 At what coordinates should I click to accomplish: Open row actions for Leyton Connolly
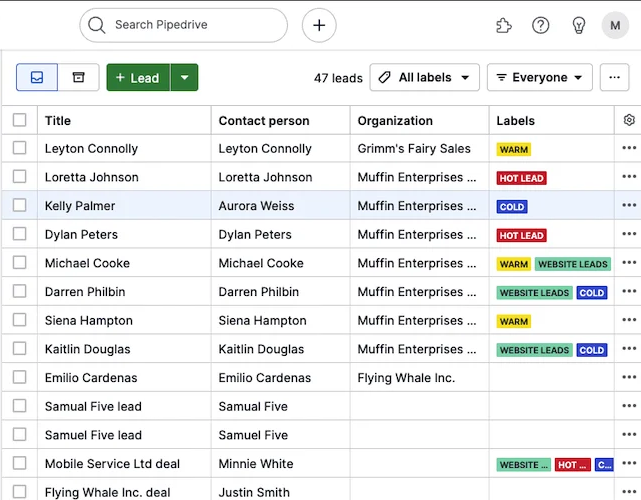(629, 148)
